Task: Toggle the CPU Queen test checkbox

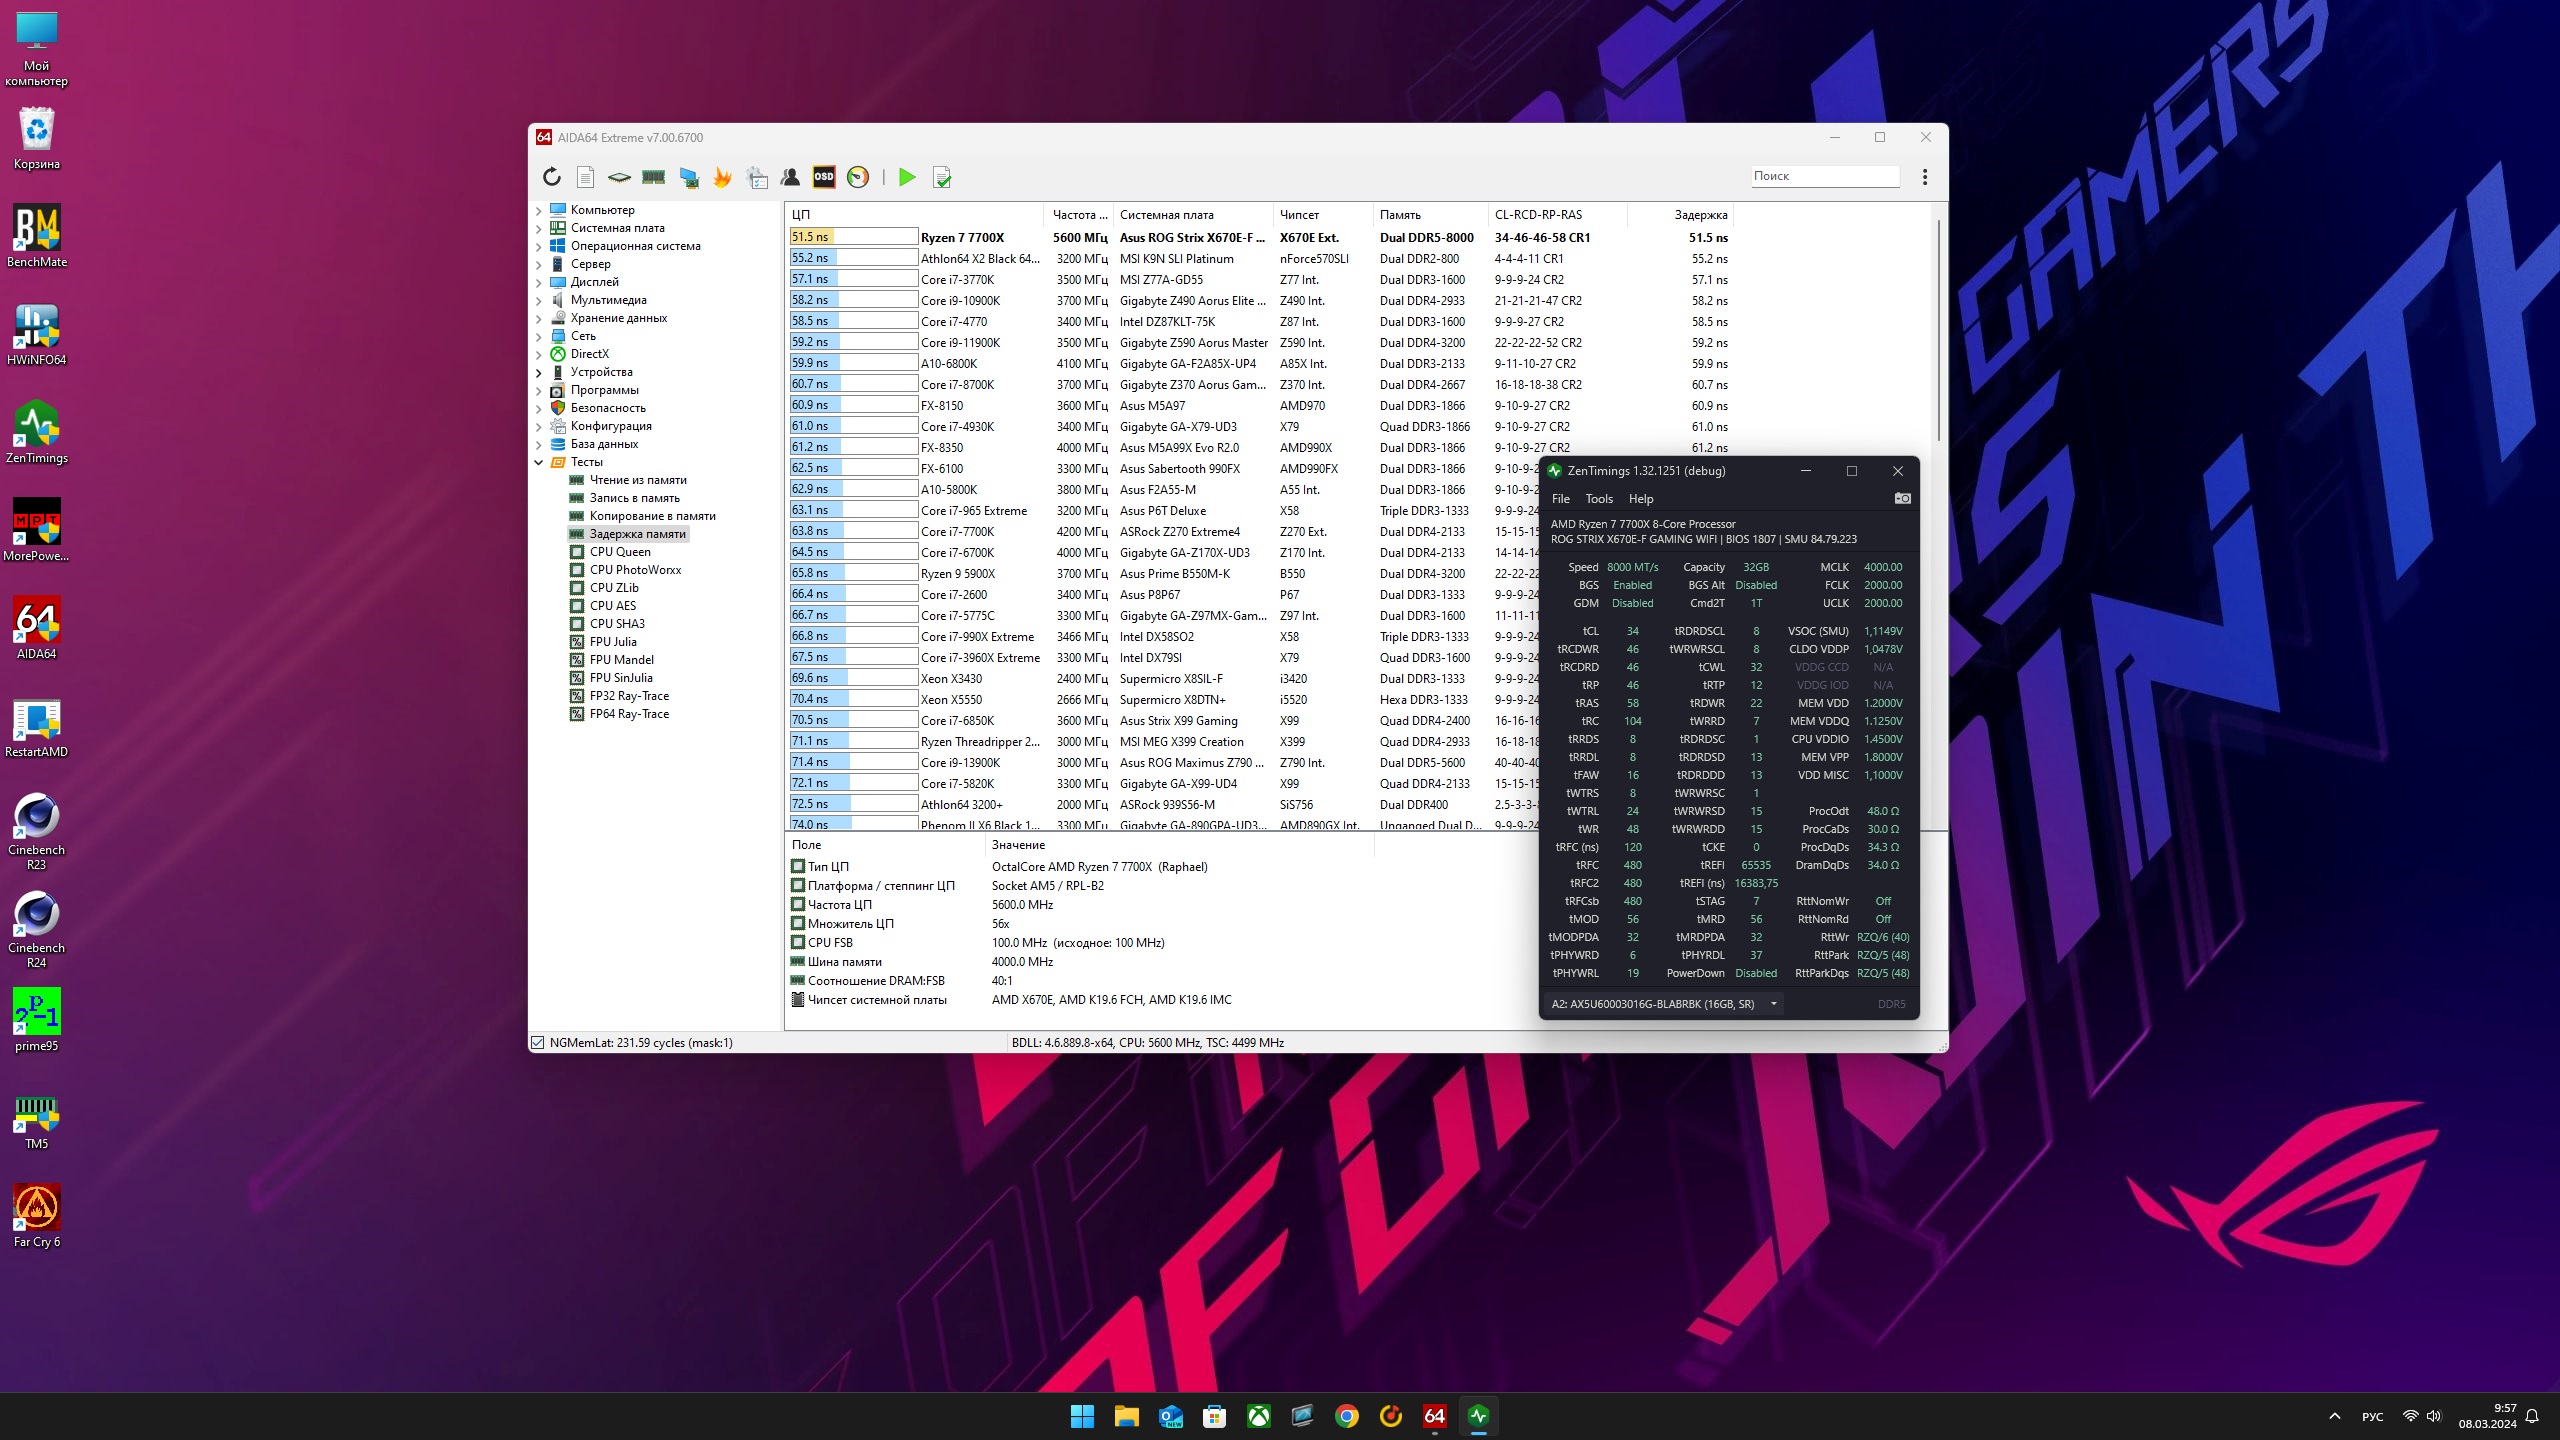Action: tap(577, 552)
